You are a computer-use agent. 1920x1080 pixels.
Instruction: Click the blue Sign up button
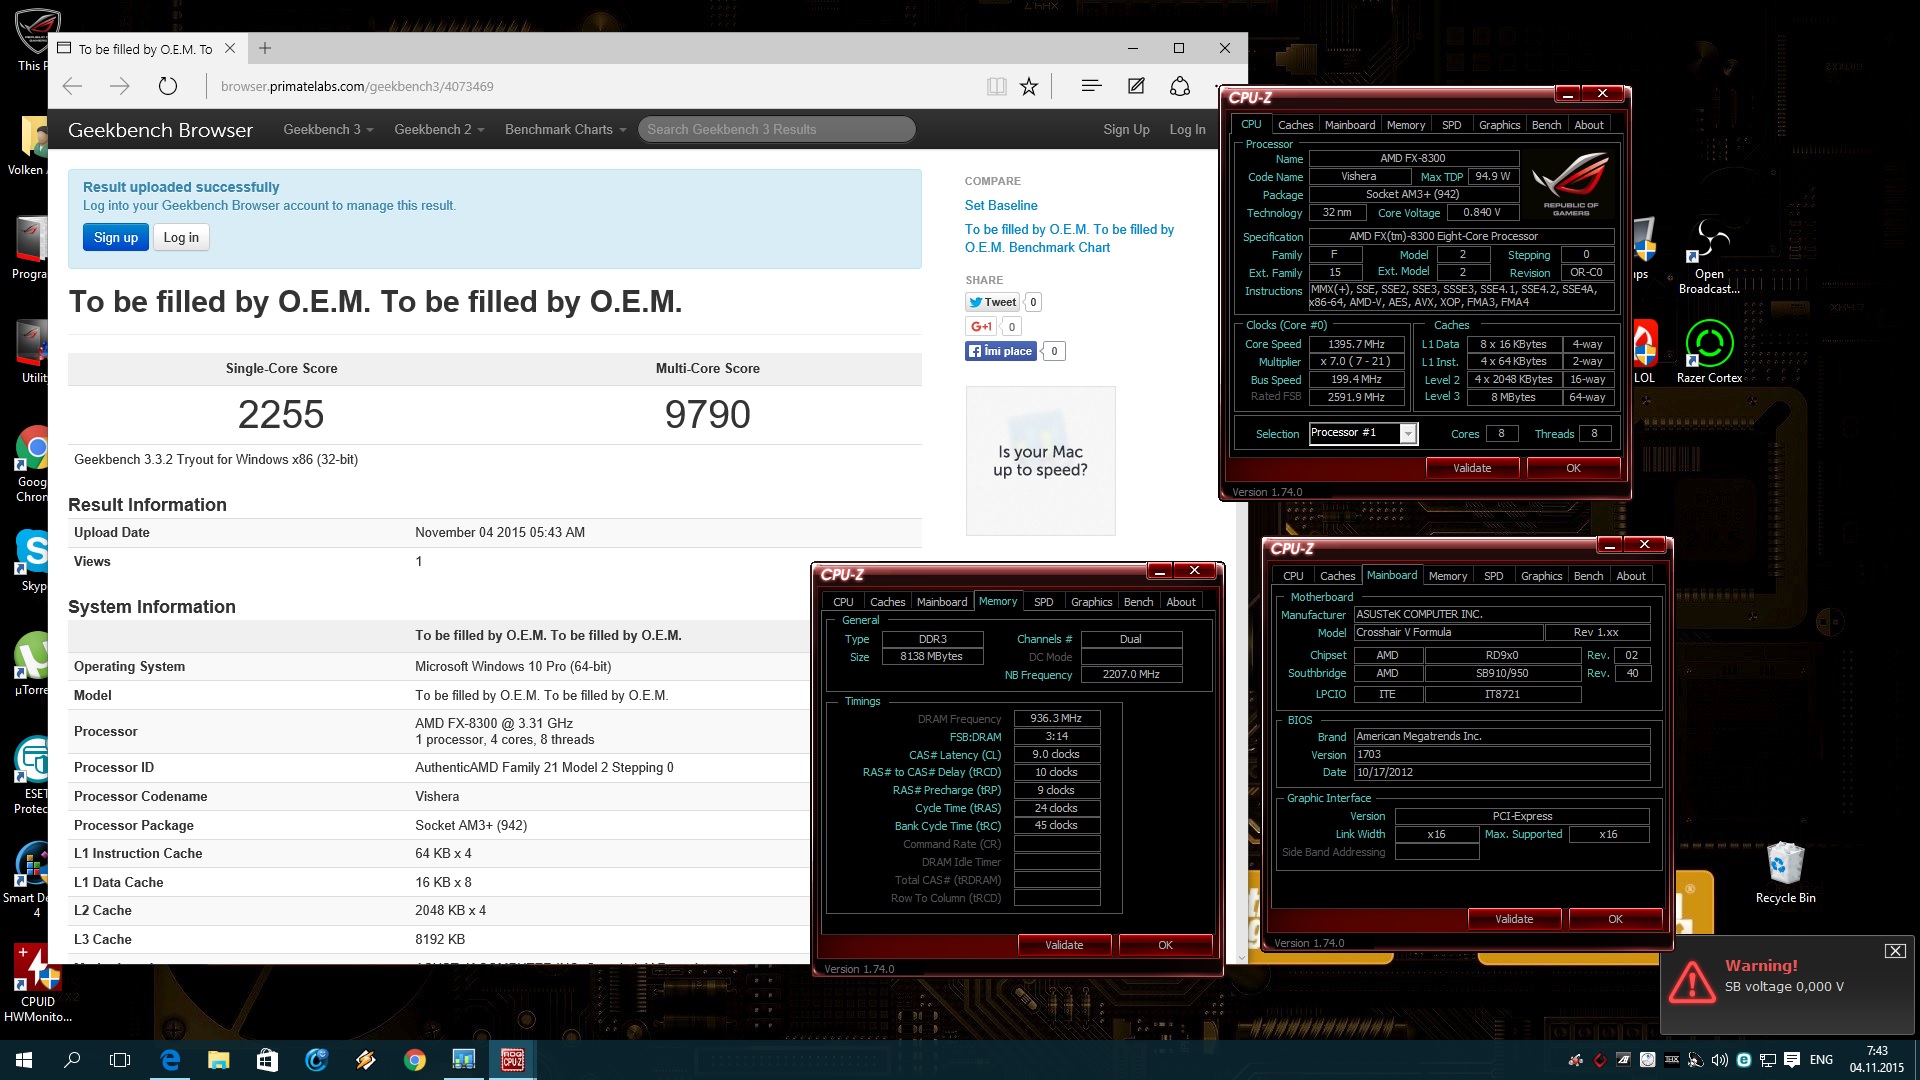click(116, 237)
